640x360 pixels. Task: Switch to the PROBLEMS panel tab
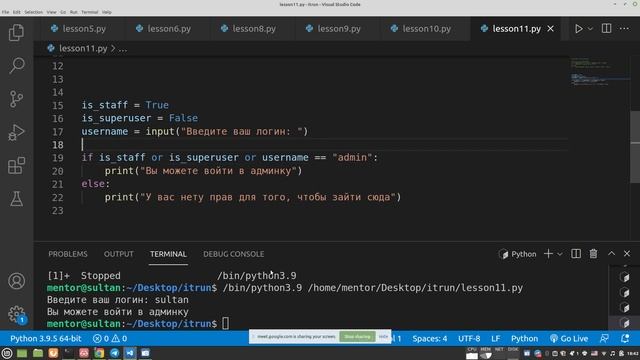pyautogui.click(x=68, y=254)
